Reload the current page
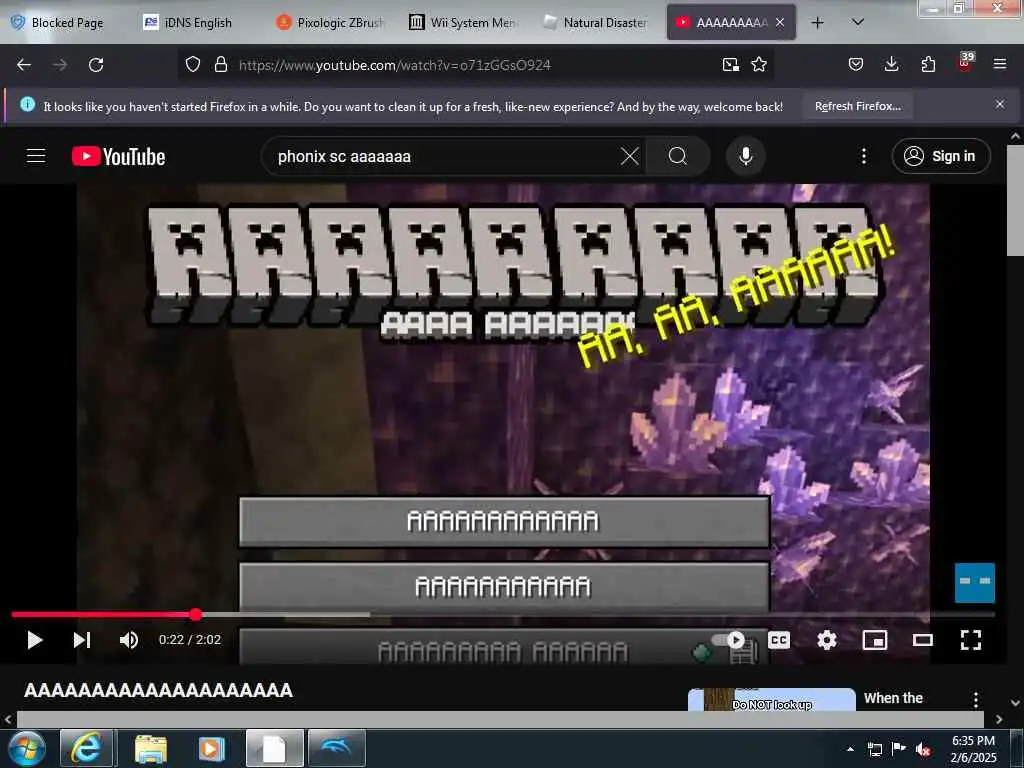The width and height of the screenshot is (1024, 768). pyautogui.click(x=96, y=65)
